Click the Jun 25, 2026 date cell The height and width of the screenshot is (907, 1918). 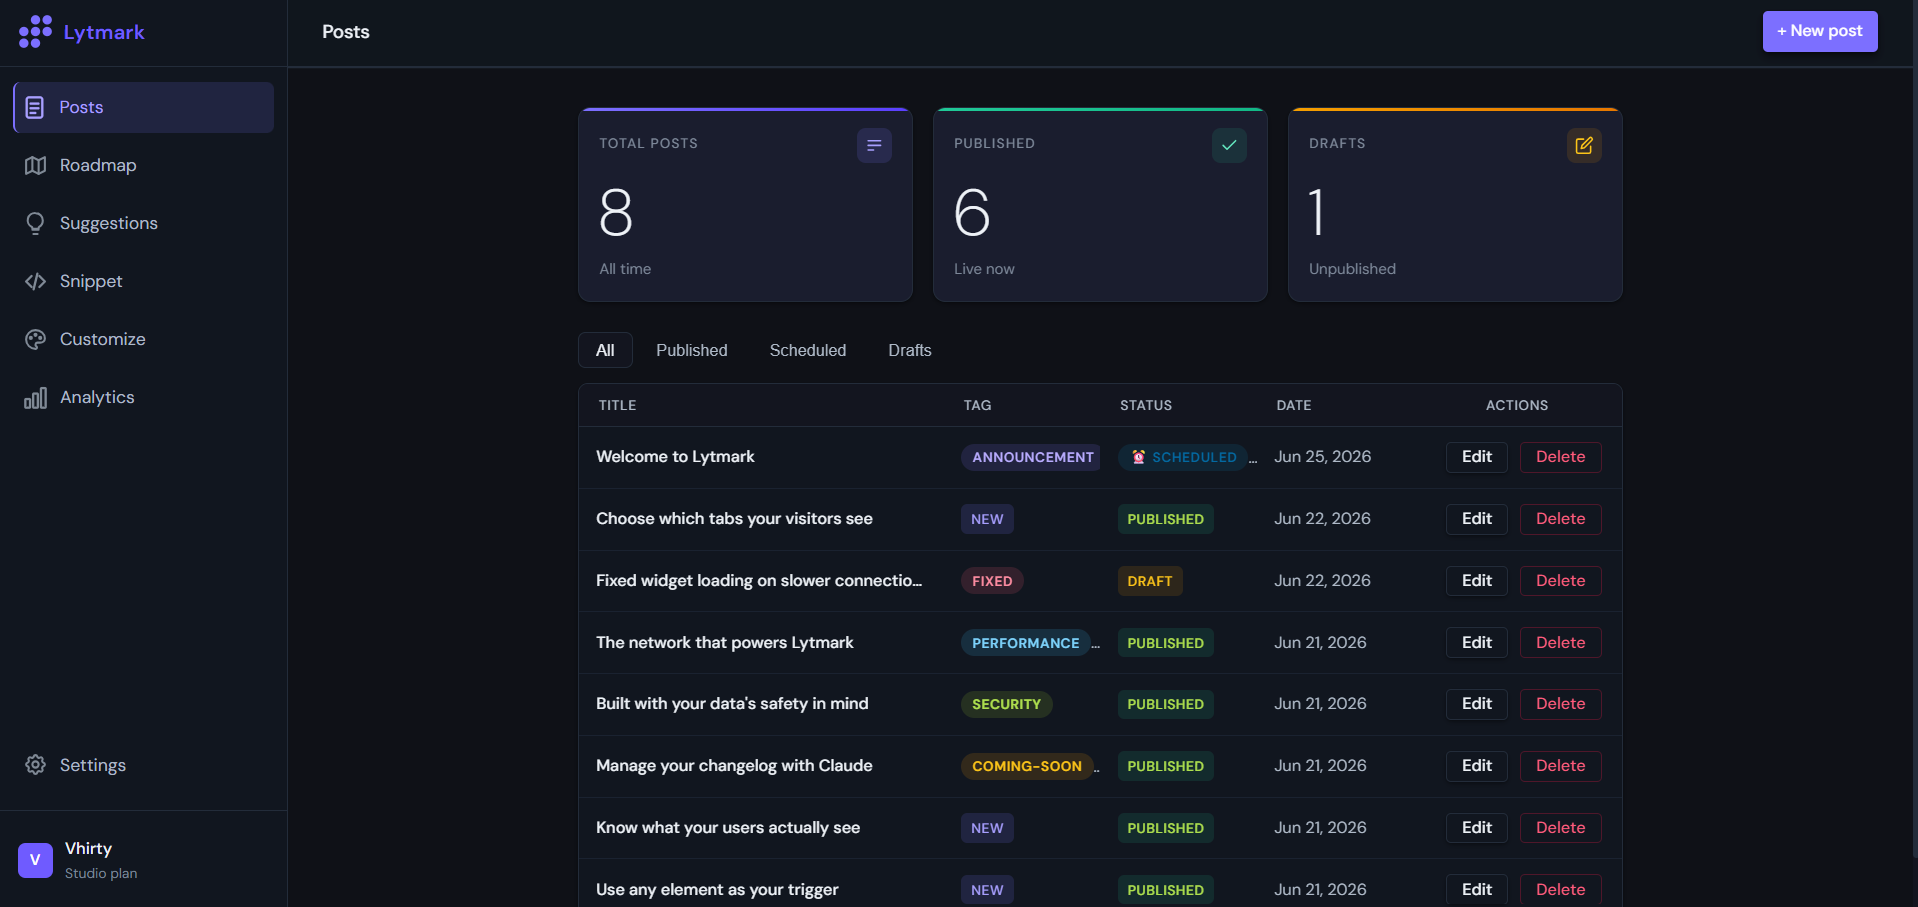point(1323,457)
